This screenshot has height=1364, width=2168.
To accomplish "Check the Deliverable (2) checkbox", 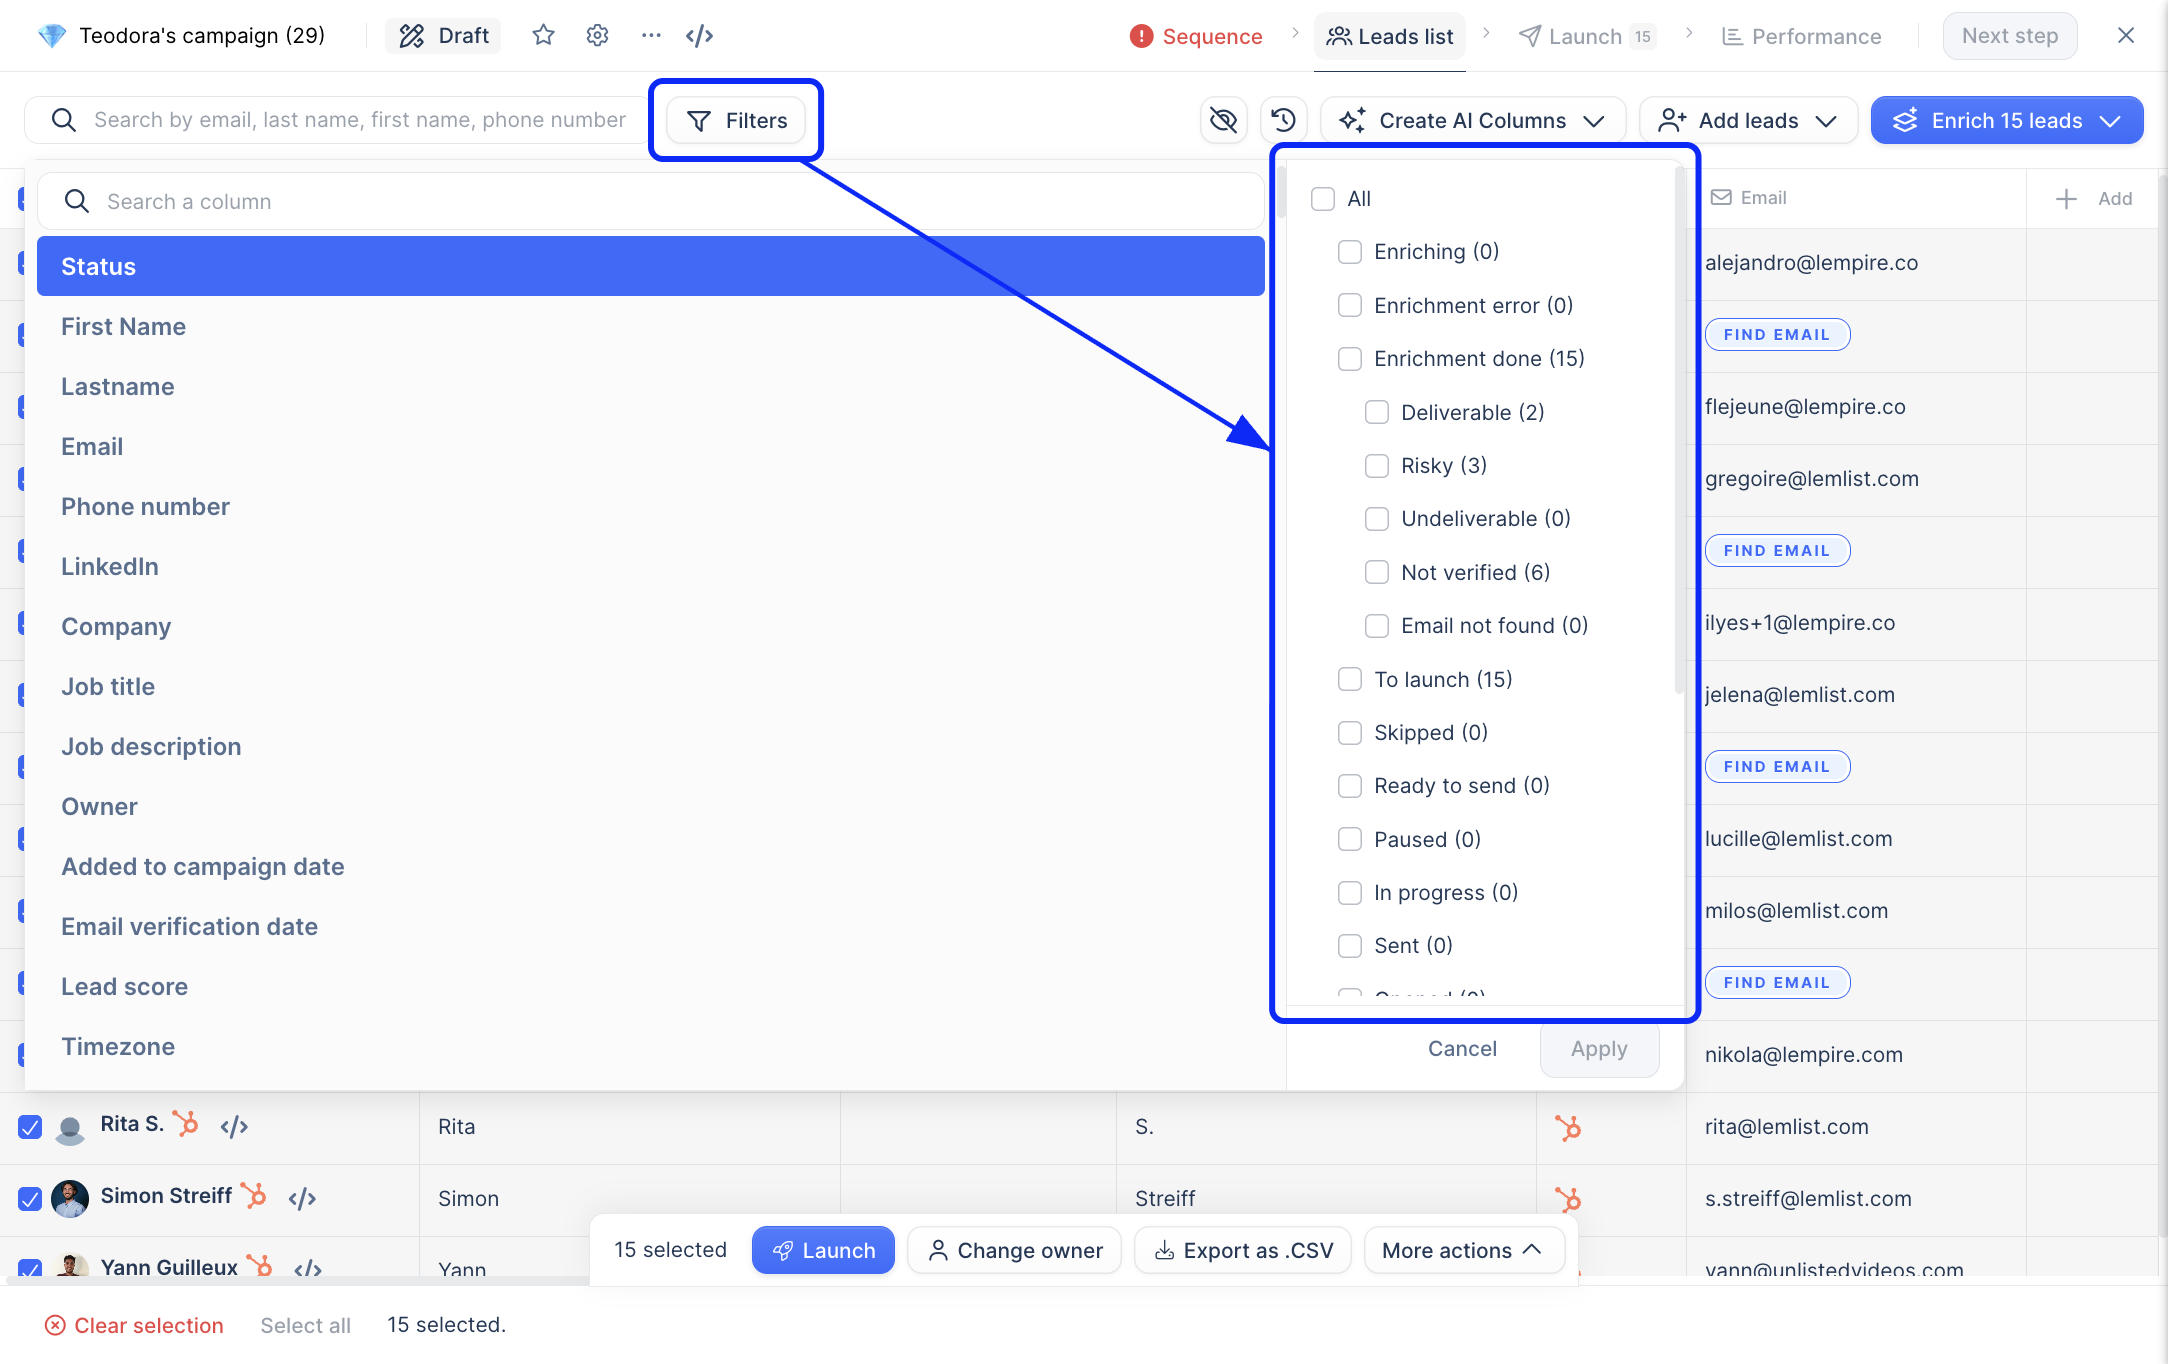I will click(x=1377, y=412).
